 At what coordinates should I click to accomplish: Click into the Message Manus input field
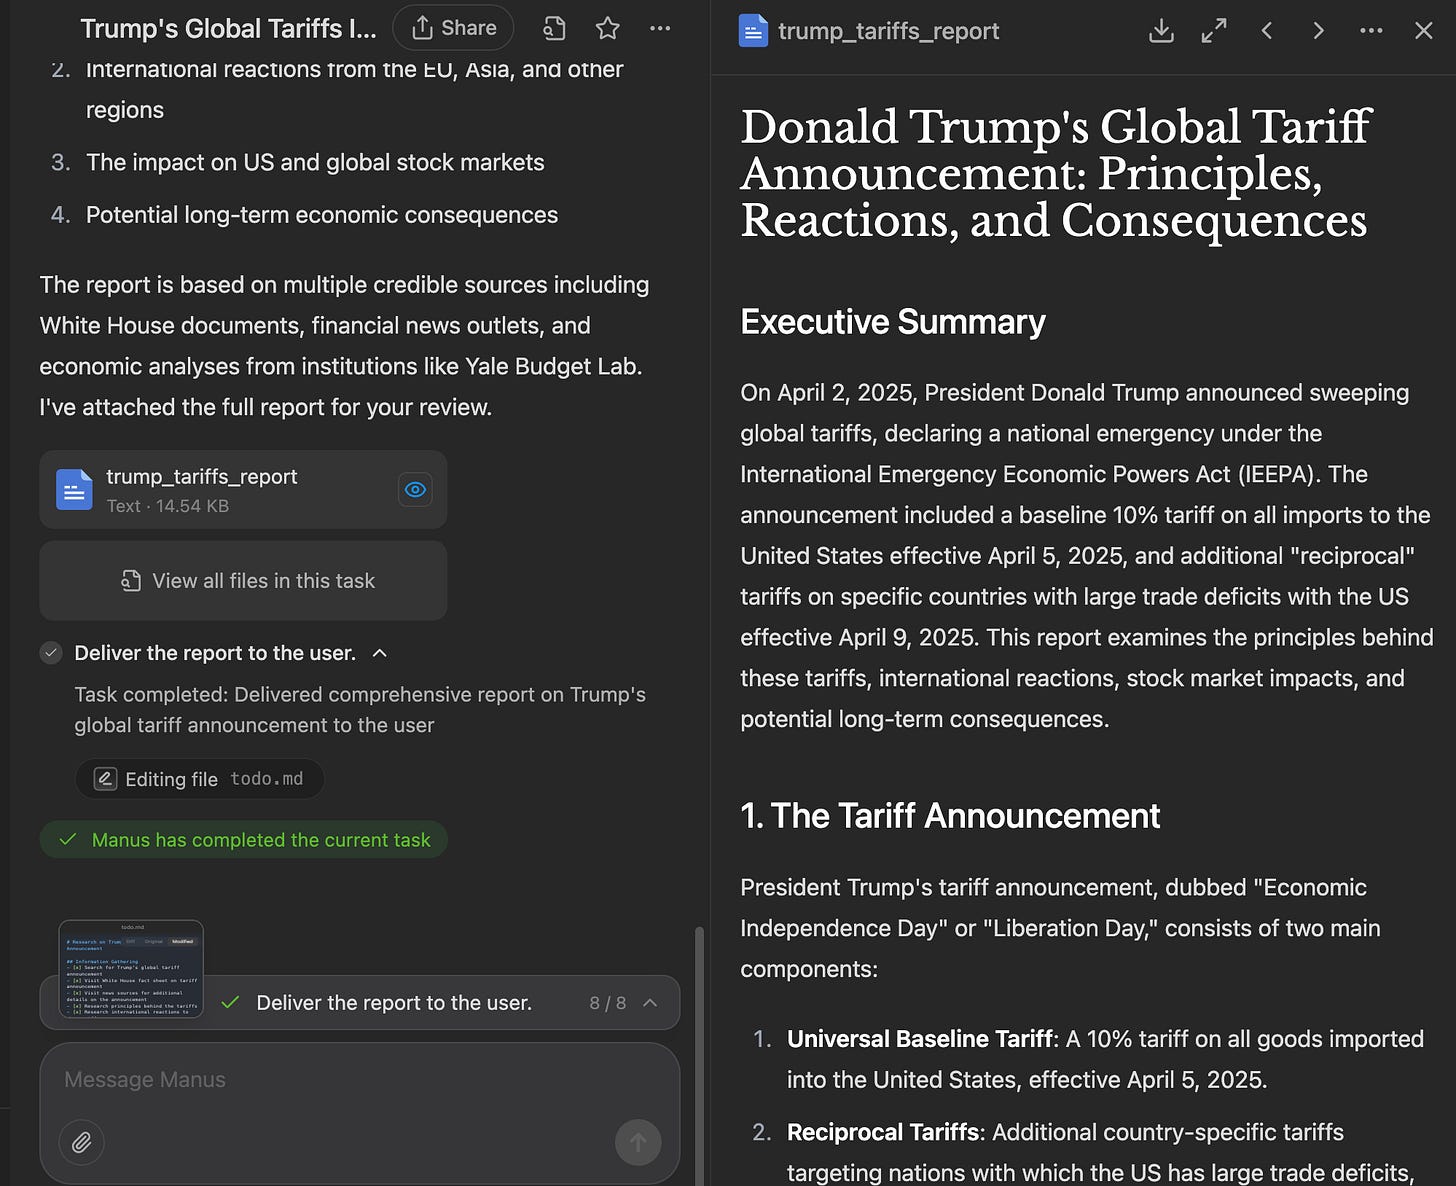[360, 1080]
